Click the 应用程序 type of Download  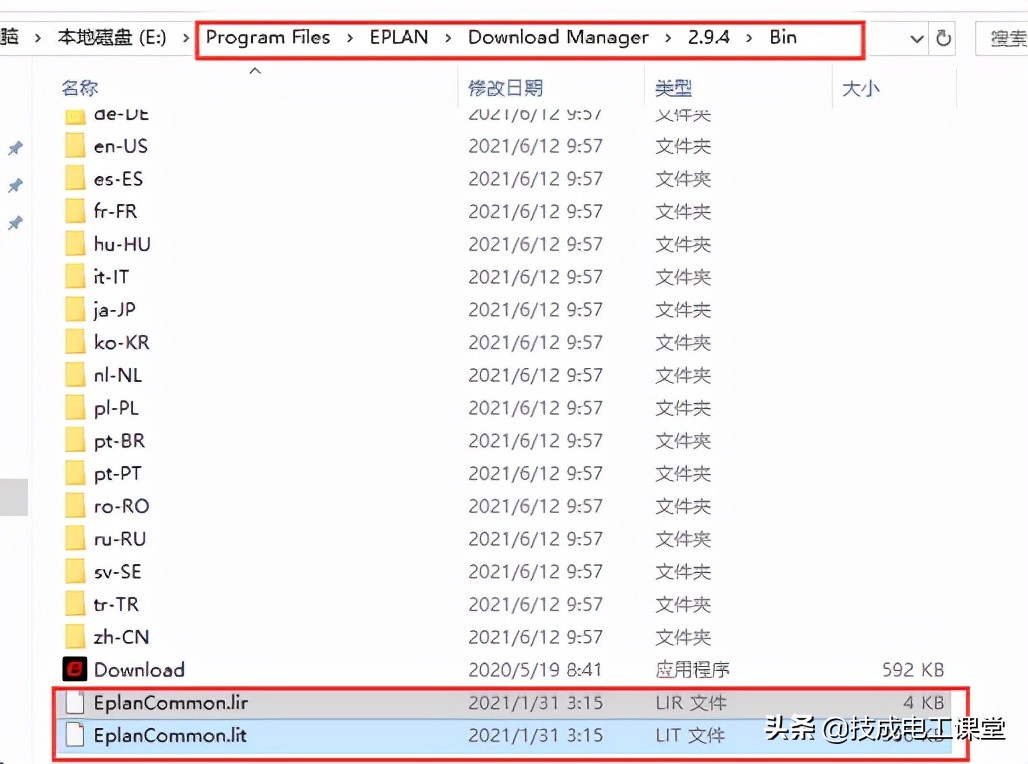(692, 670)
